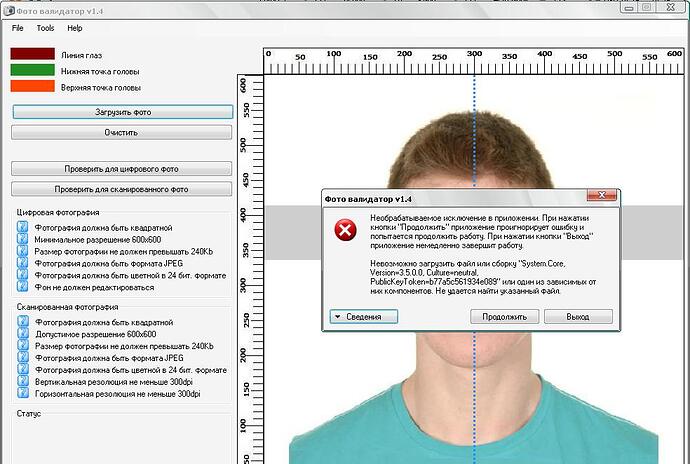Click the Выход button in dialog
The width and height of the screenshot is (690, 464).
(578, 317)
